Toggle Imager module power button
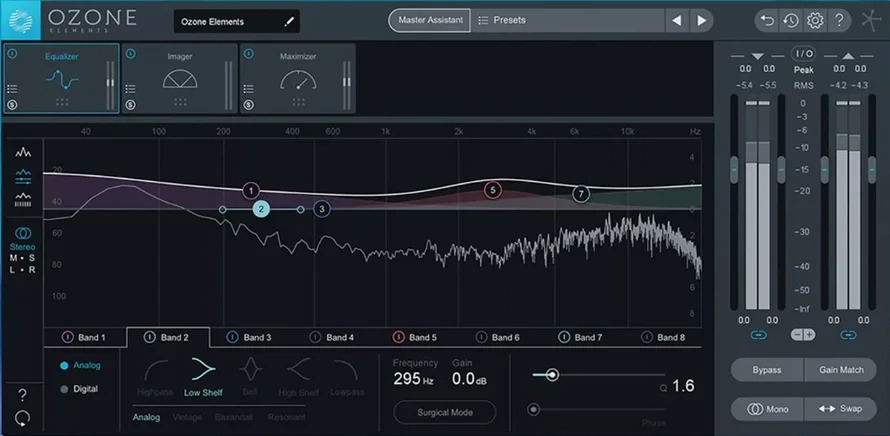The width and height of the screenshot is (890, 436). (x=131, y=54)
